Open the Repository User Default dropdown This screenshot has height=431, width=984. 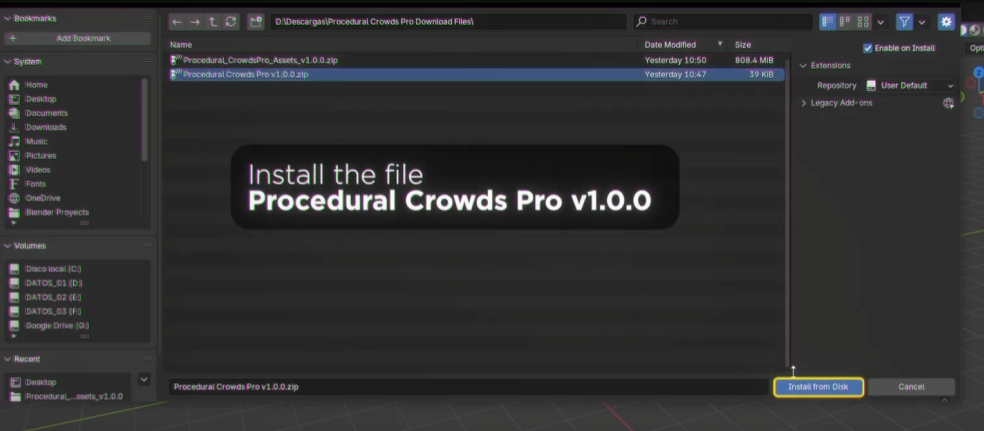tap(910, 86)
